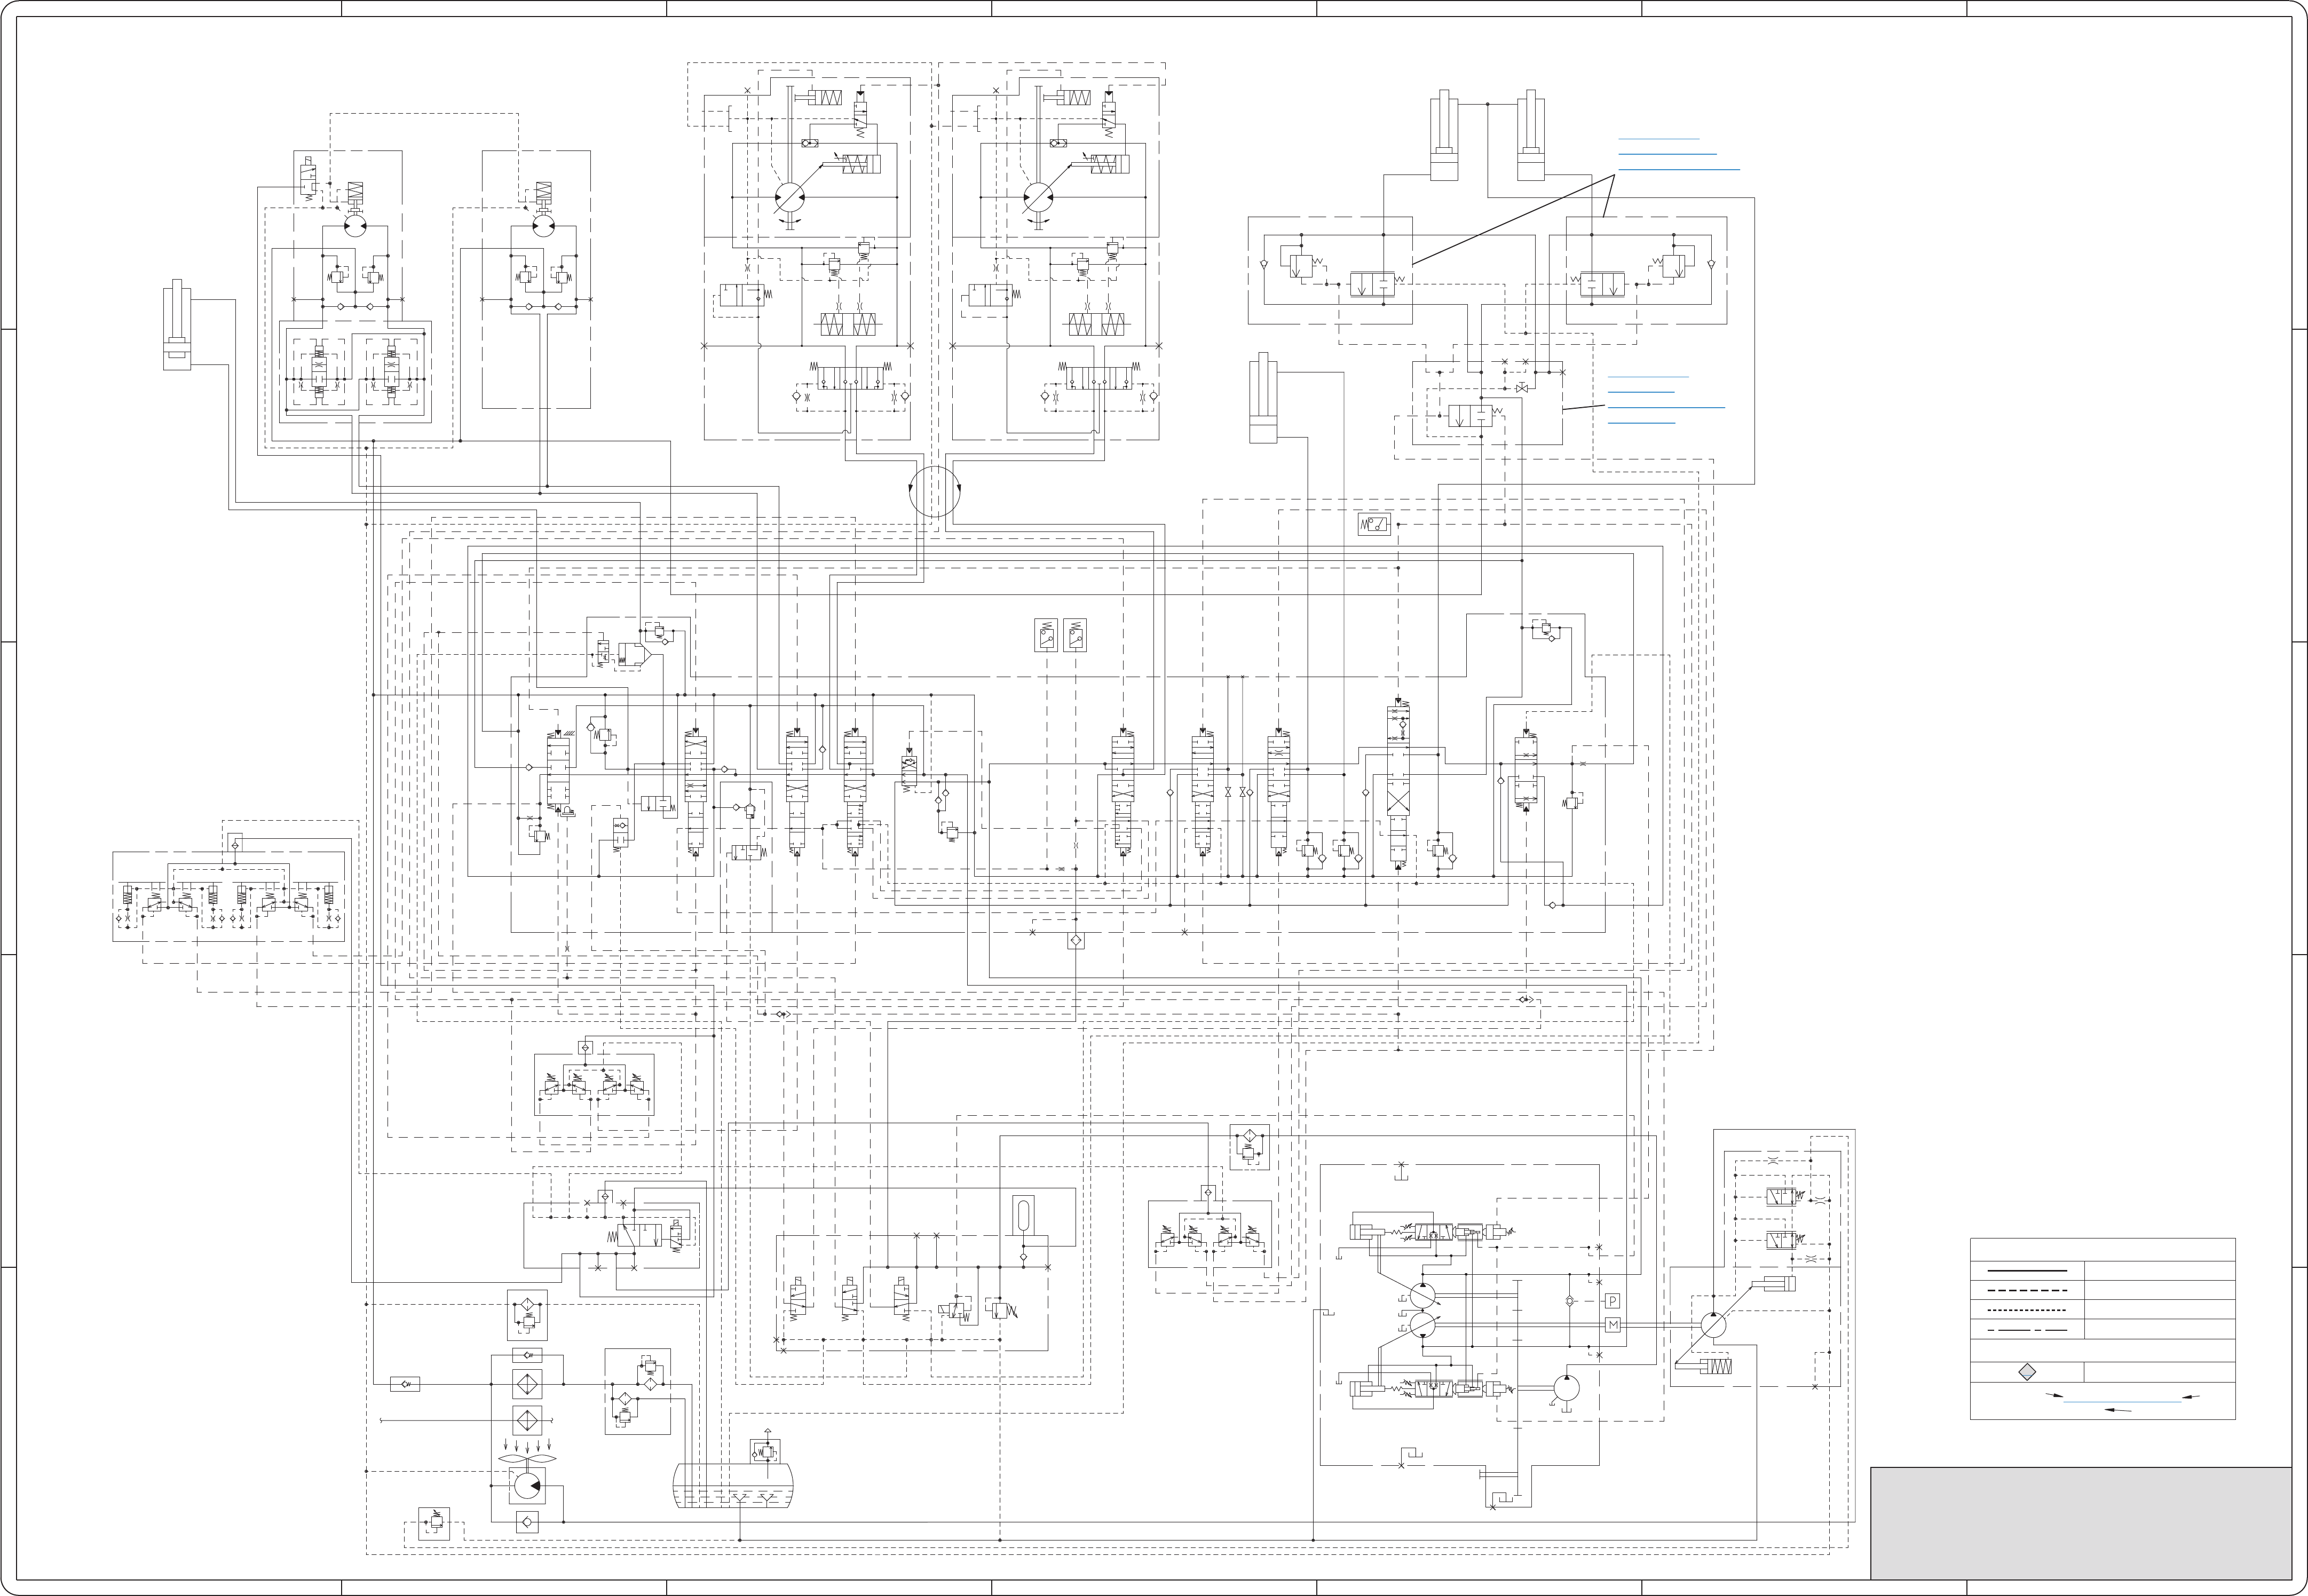This screenshot has width=2308, height=1596.
Task: Select the lower pump of the tandem main pumps
Action: click(x=1423, y=1326)
